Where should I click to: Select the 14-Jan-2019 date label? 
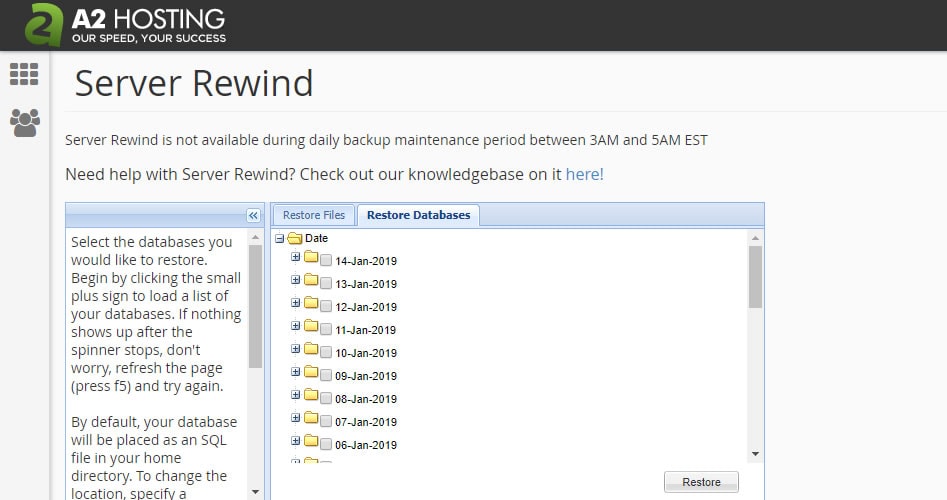(x=366, y=261)
